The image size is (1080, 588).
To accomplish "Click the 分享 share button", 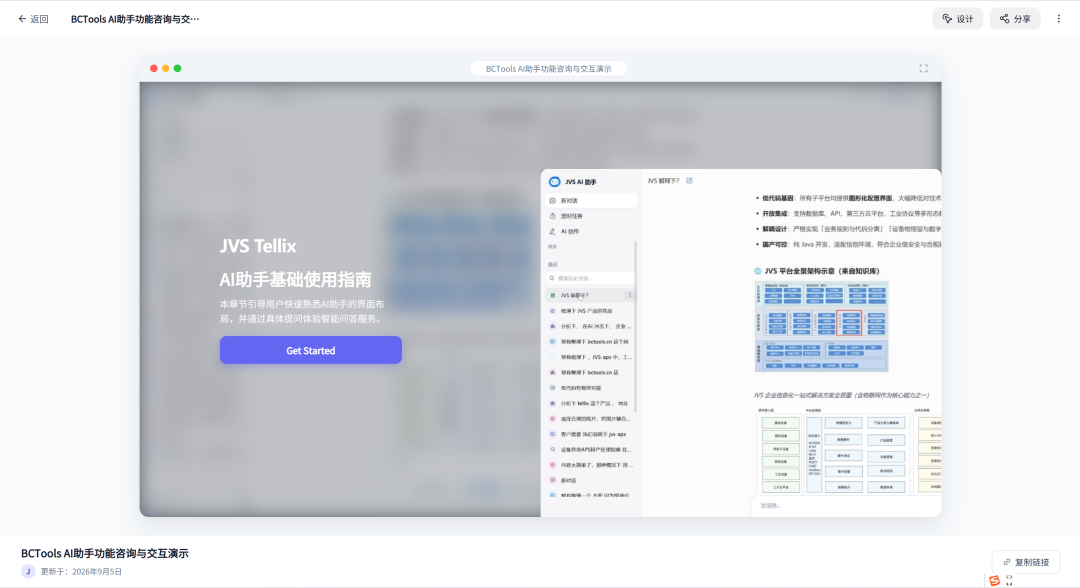I will [1015, 19].
